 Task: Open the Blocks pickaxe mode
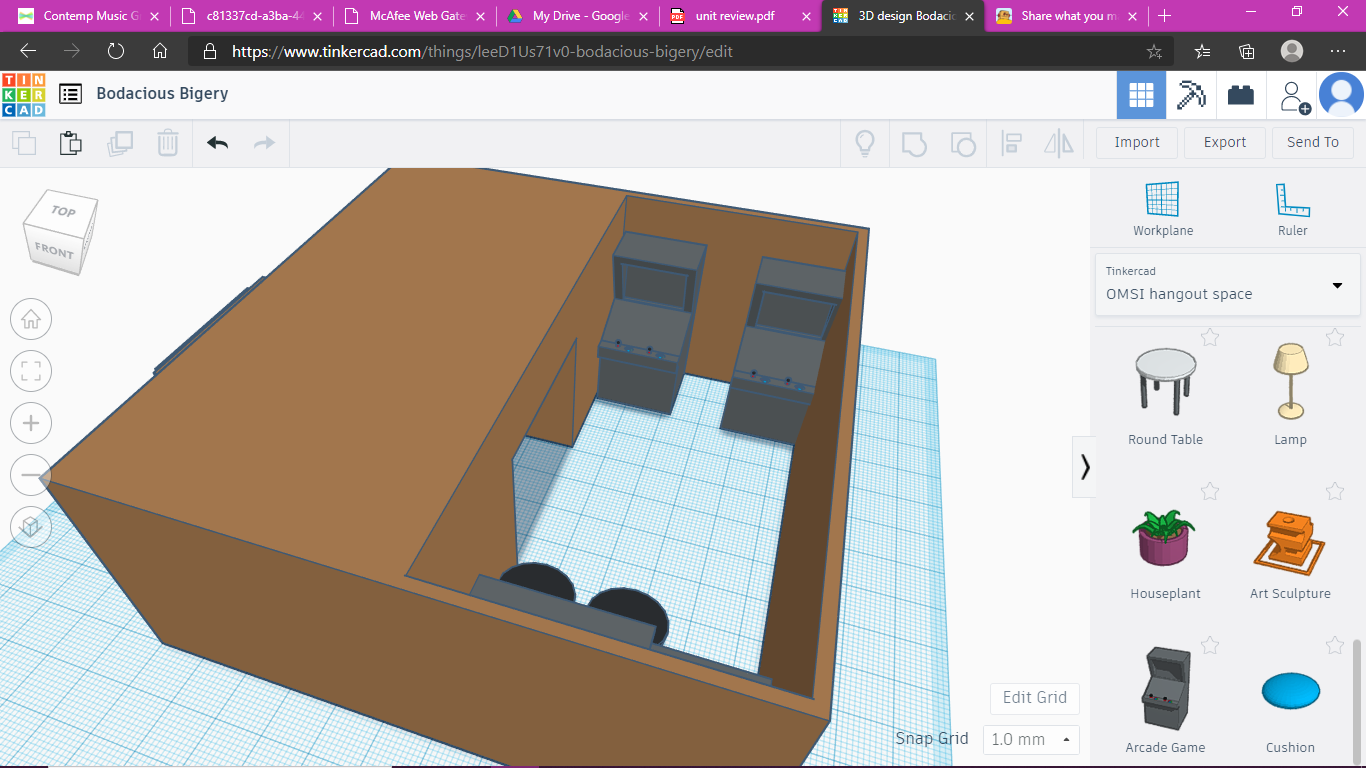click(x=1191, y=95)
